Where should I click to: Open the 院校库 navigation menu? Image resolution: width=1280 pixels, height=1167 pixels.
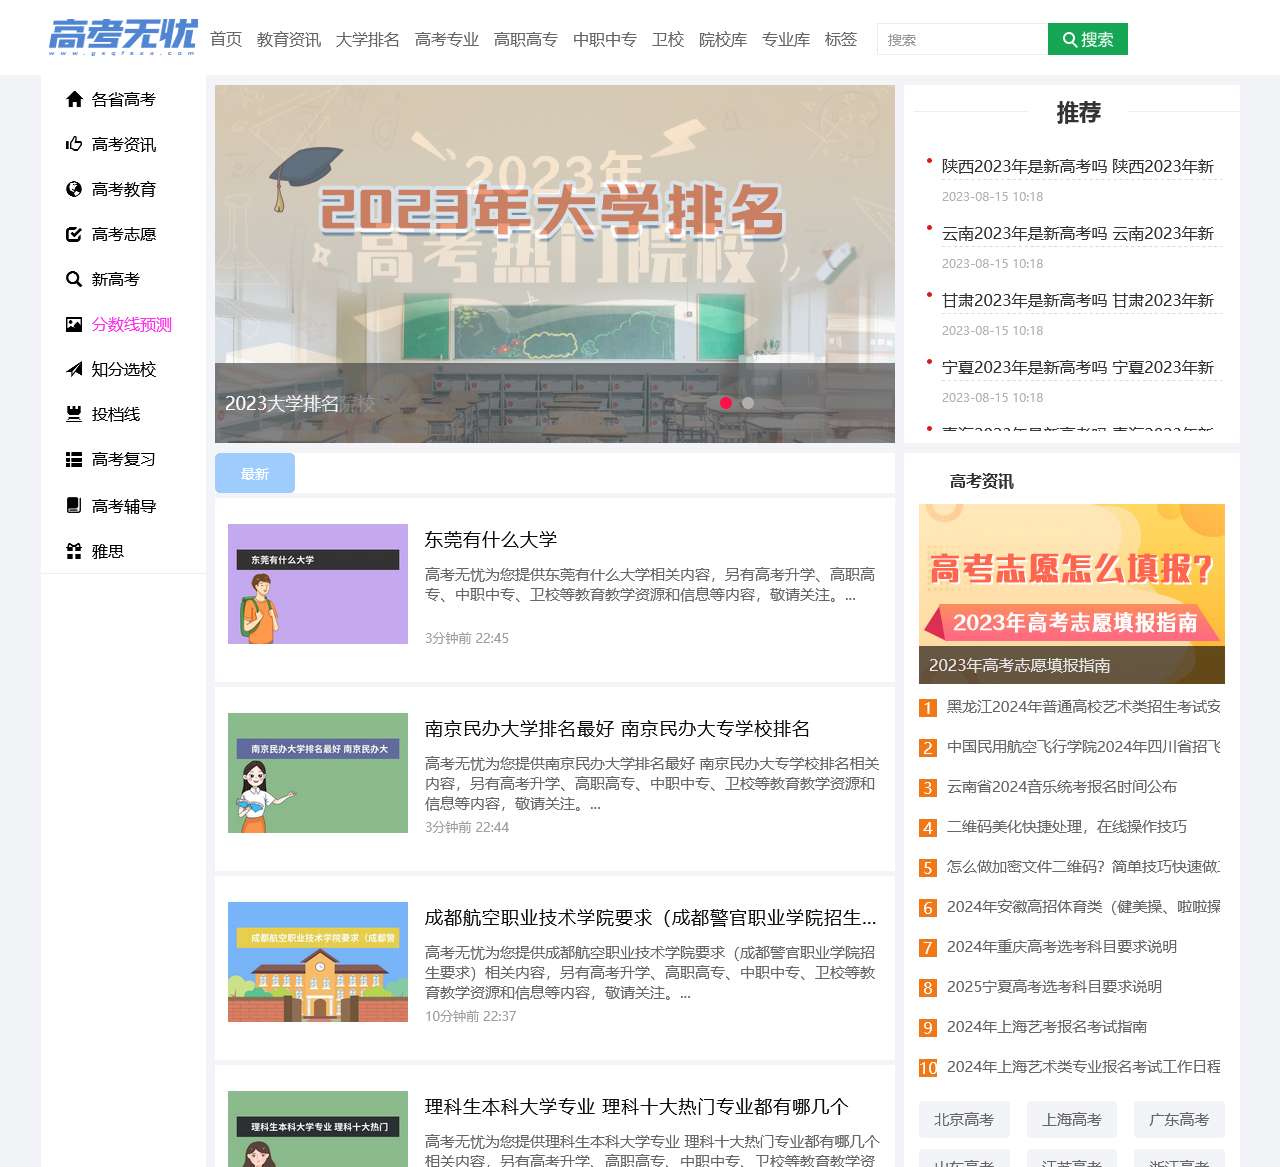pos(723,40)
